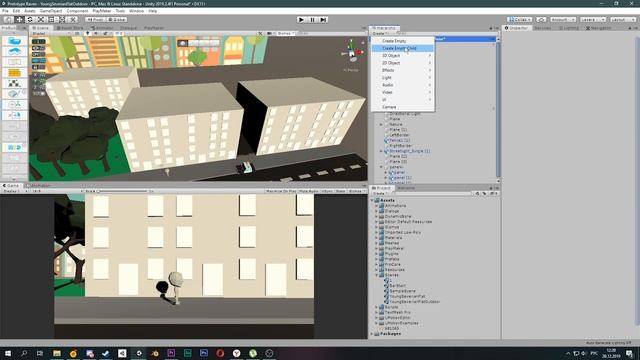
Task: Select the Hand tool in Unity toolbar
Action: 8,20
